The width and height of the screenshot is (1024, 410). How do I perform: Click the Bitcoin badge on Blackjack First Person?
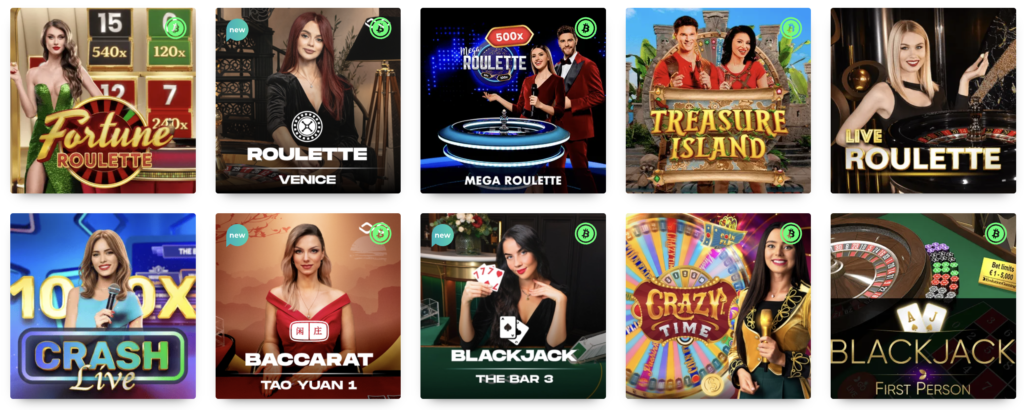click(996, 233)
